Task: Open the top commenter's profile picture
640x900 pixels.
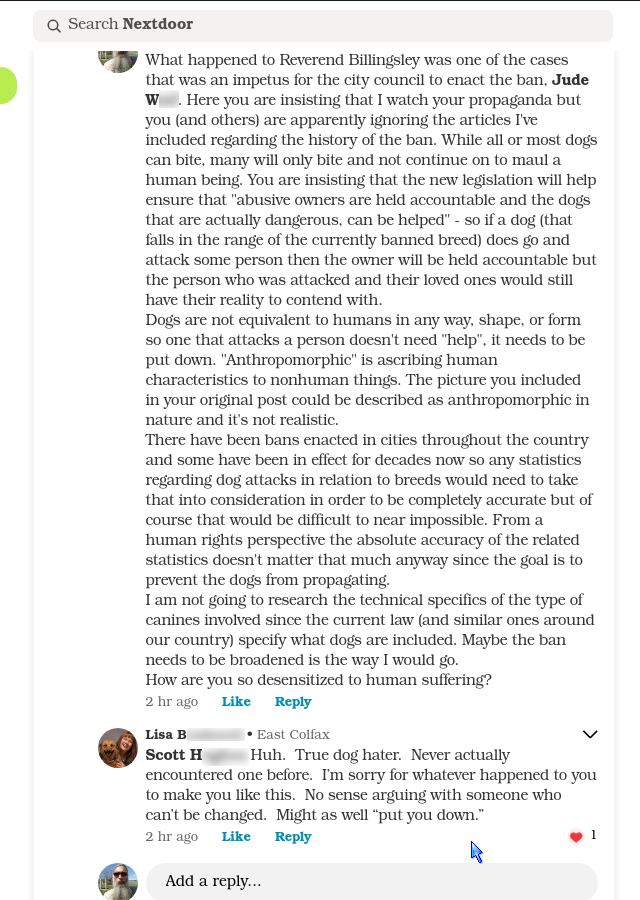Action: coord(118,57)
